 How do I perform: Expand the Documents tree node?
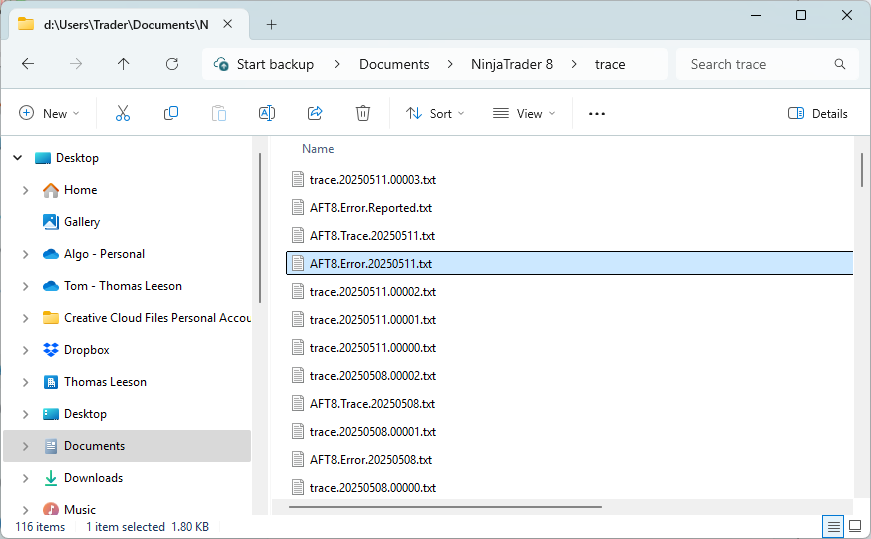coord(26,446)
